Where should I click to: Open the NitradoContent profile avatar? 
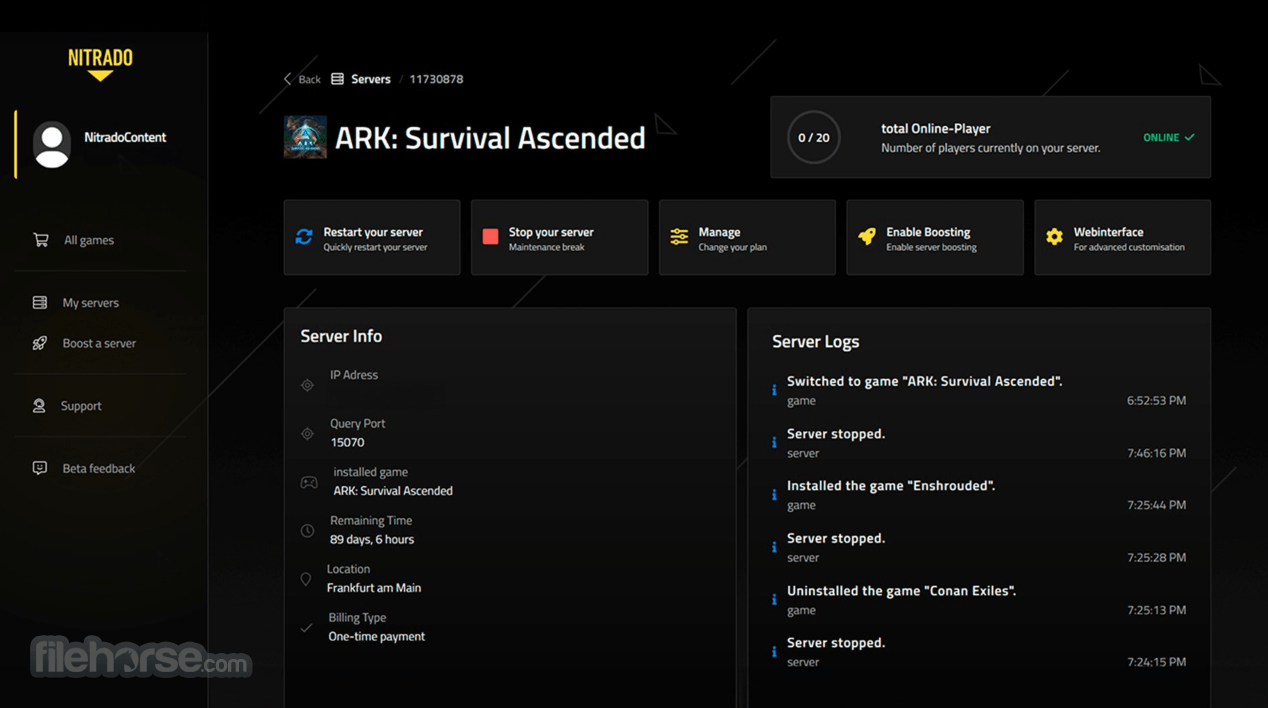(52, 144)
